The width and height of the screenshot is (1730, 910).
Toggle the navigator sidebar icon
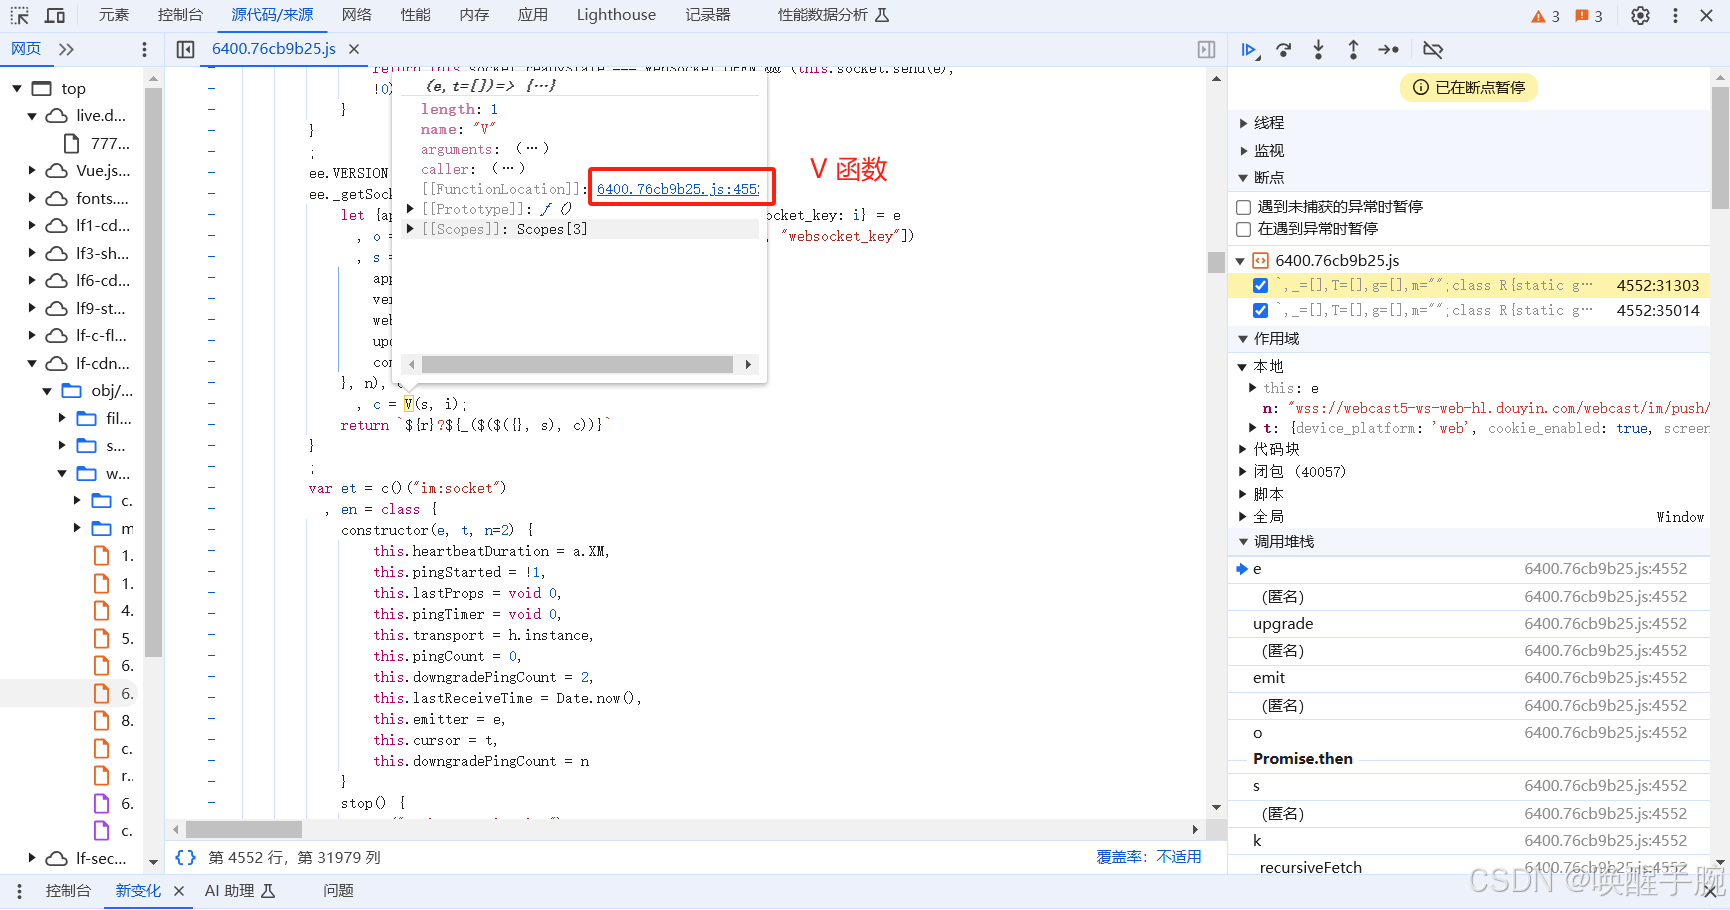coord(185,49)
